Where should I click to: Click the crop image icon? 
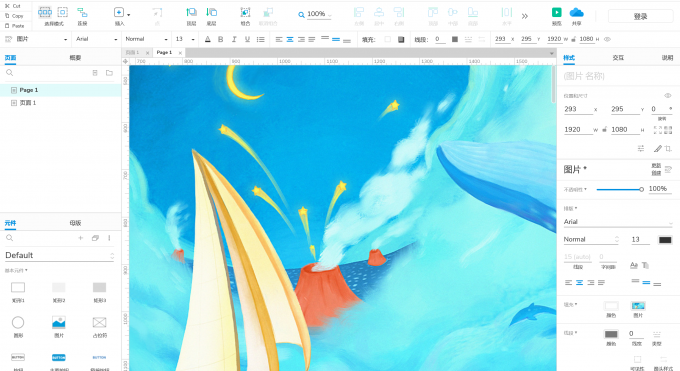[668, 148]
